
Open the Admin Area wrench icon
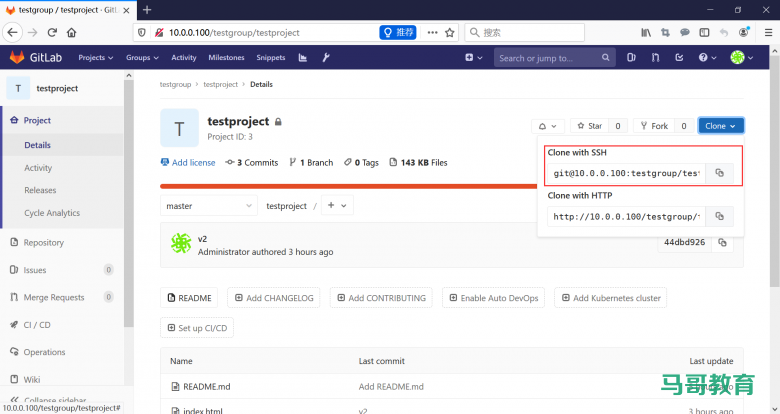click(x=326, y=58)
